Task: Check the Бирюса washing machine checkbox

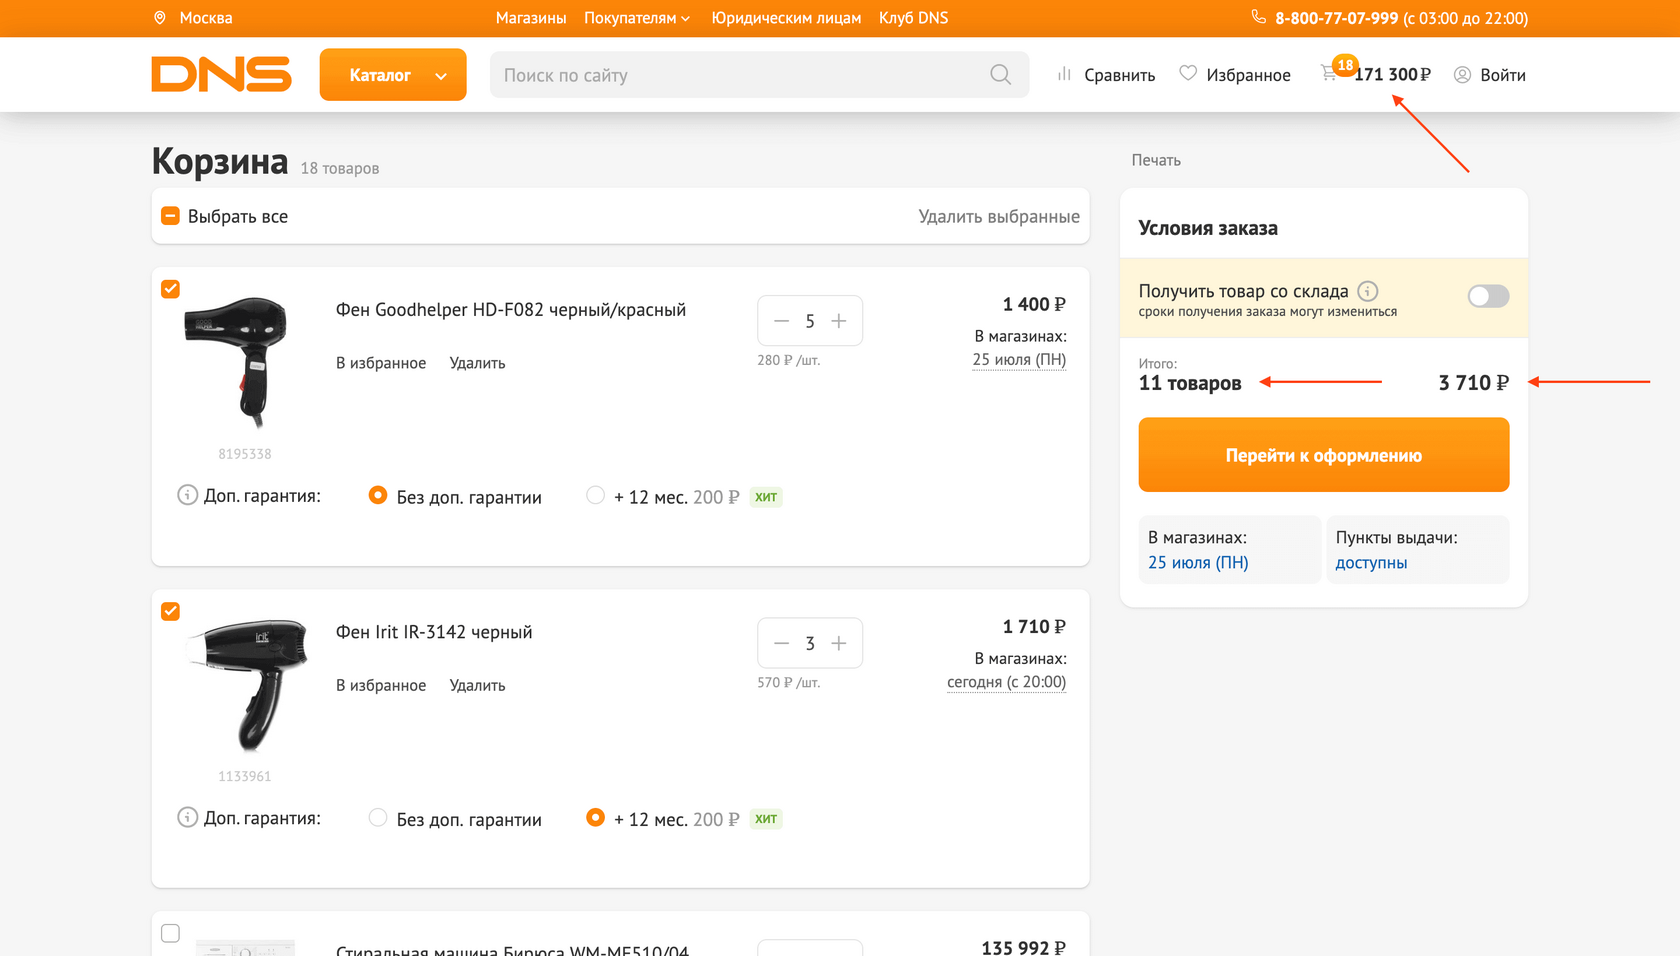Action: (x=170, y=933)
